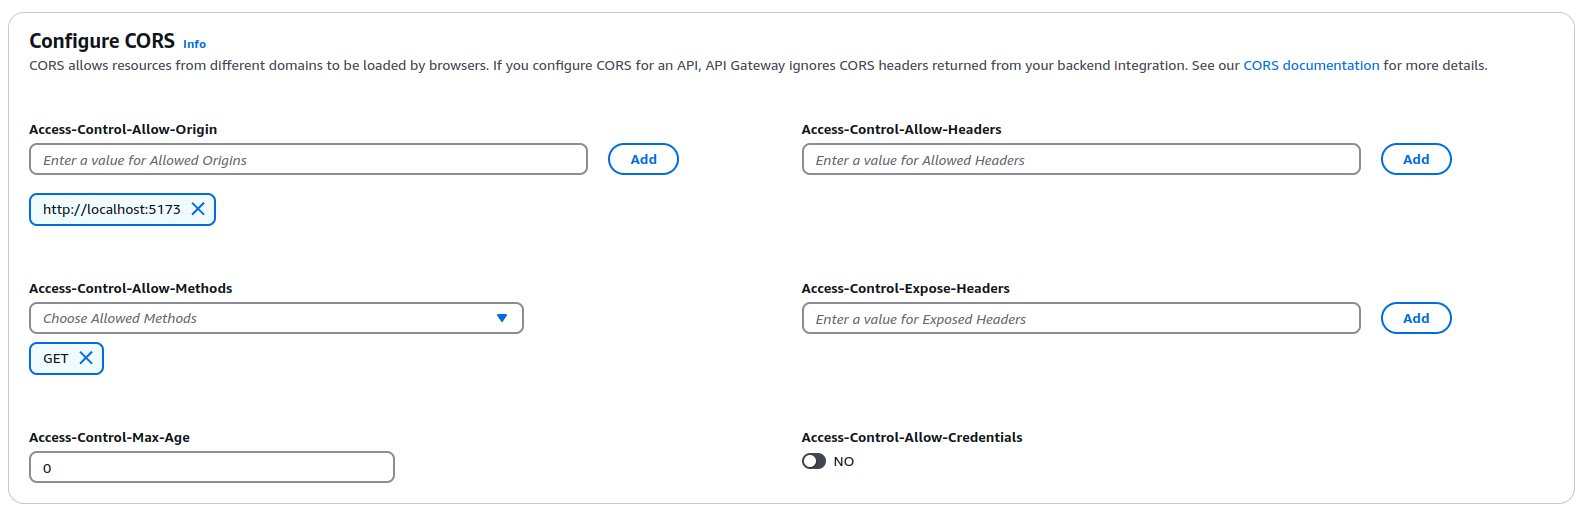Select the GET chip label
Viewport: 1583px width, 513px height.
coord(56,358)
